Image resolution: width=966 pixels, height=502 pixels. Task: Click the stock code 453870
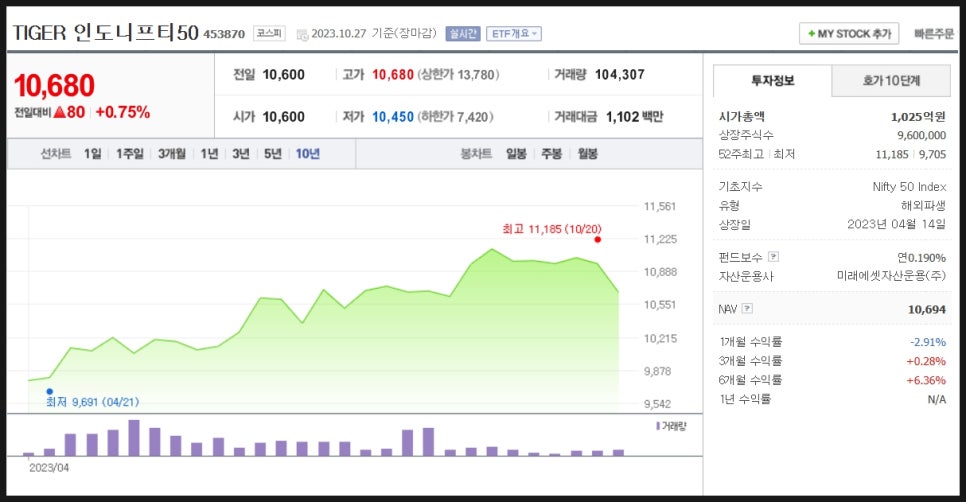click(x=224, y=34)
